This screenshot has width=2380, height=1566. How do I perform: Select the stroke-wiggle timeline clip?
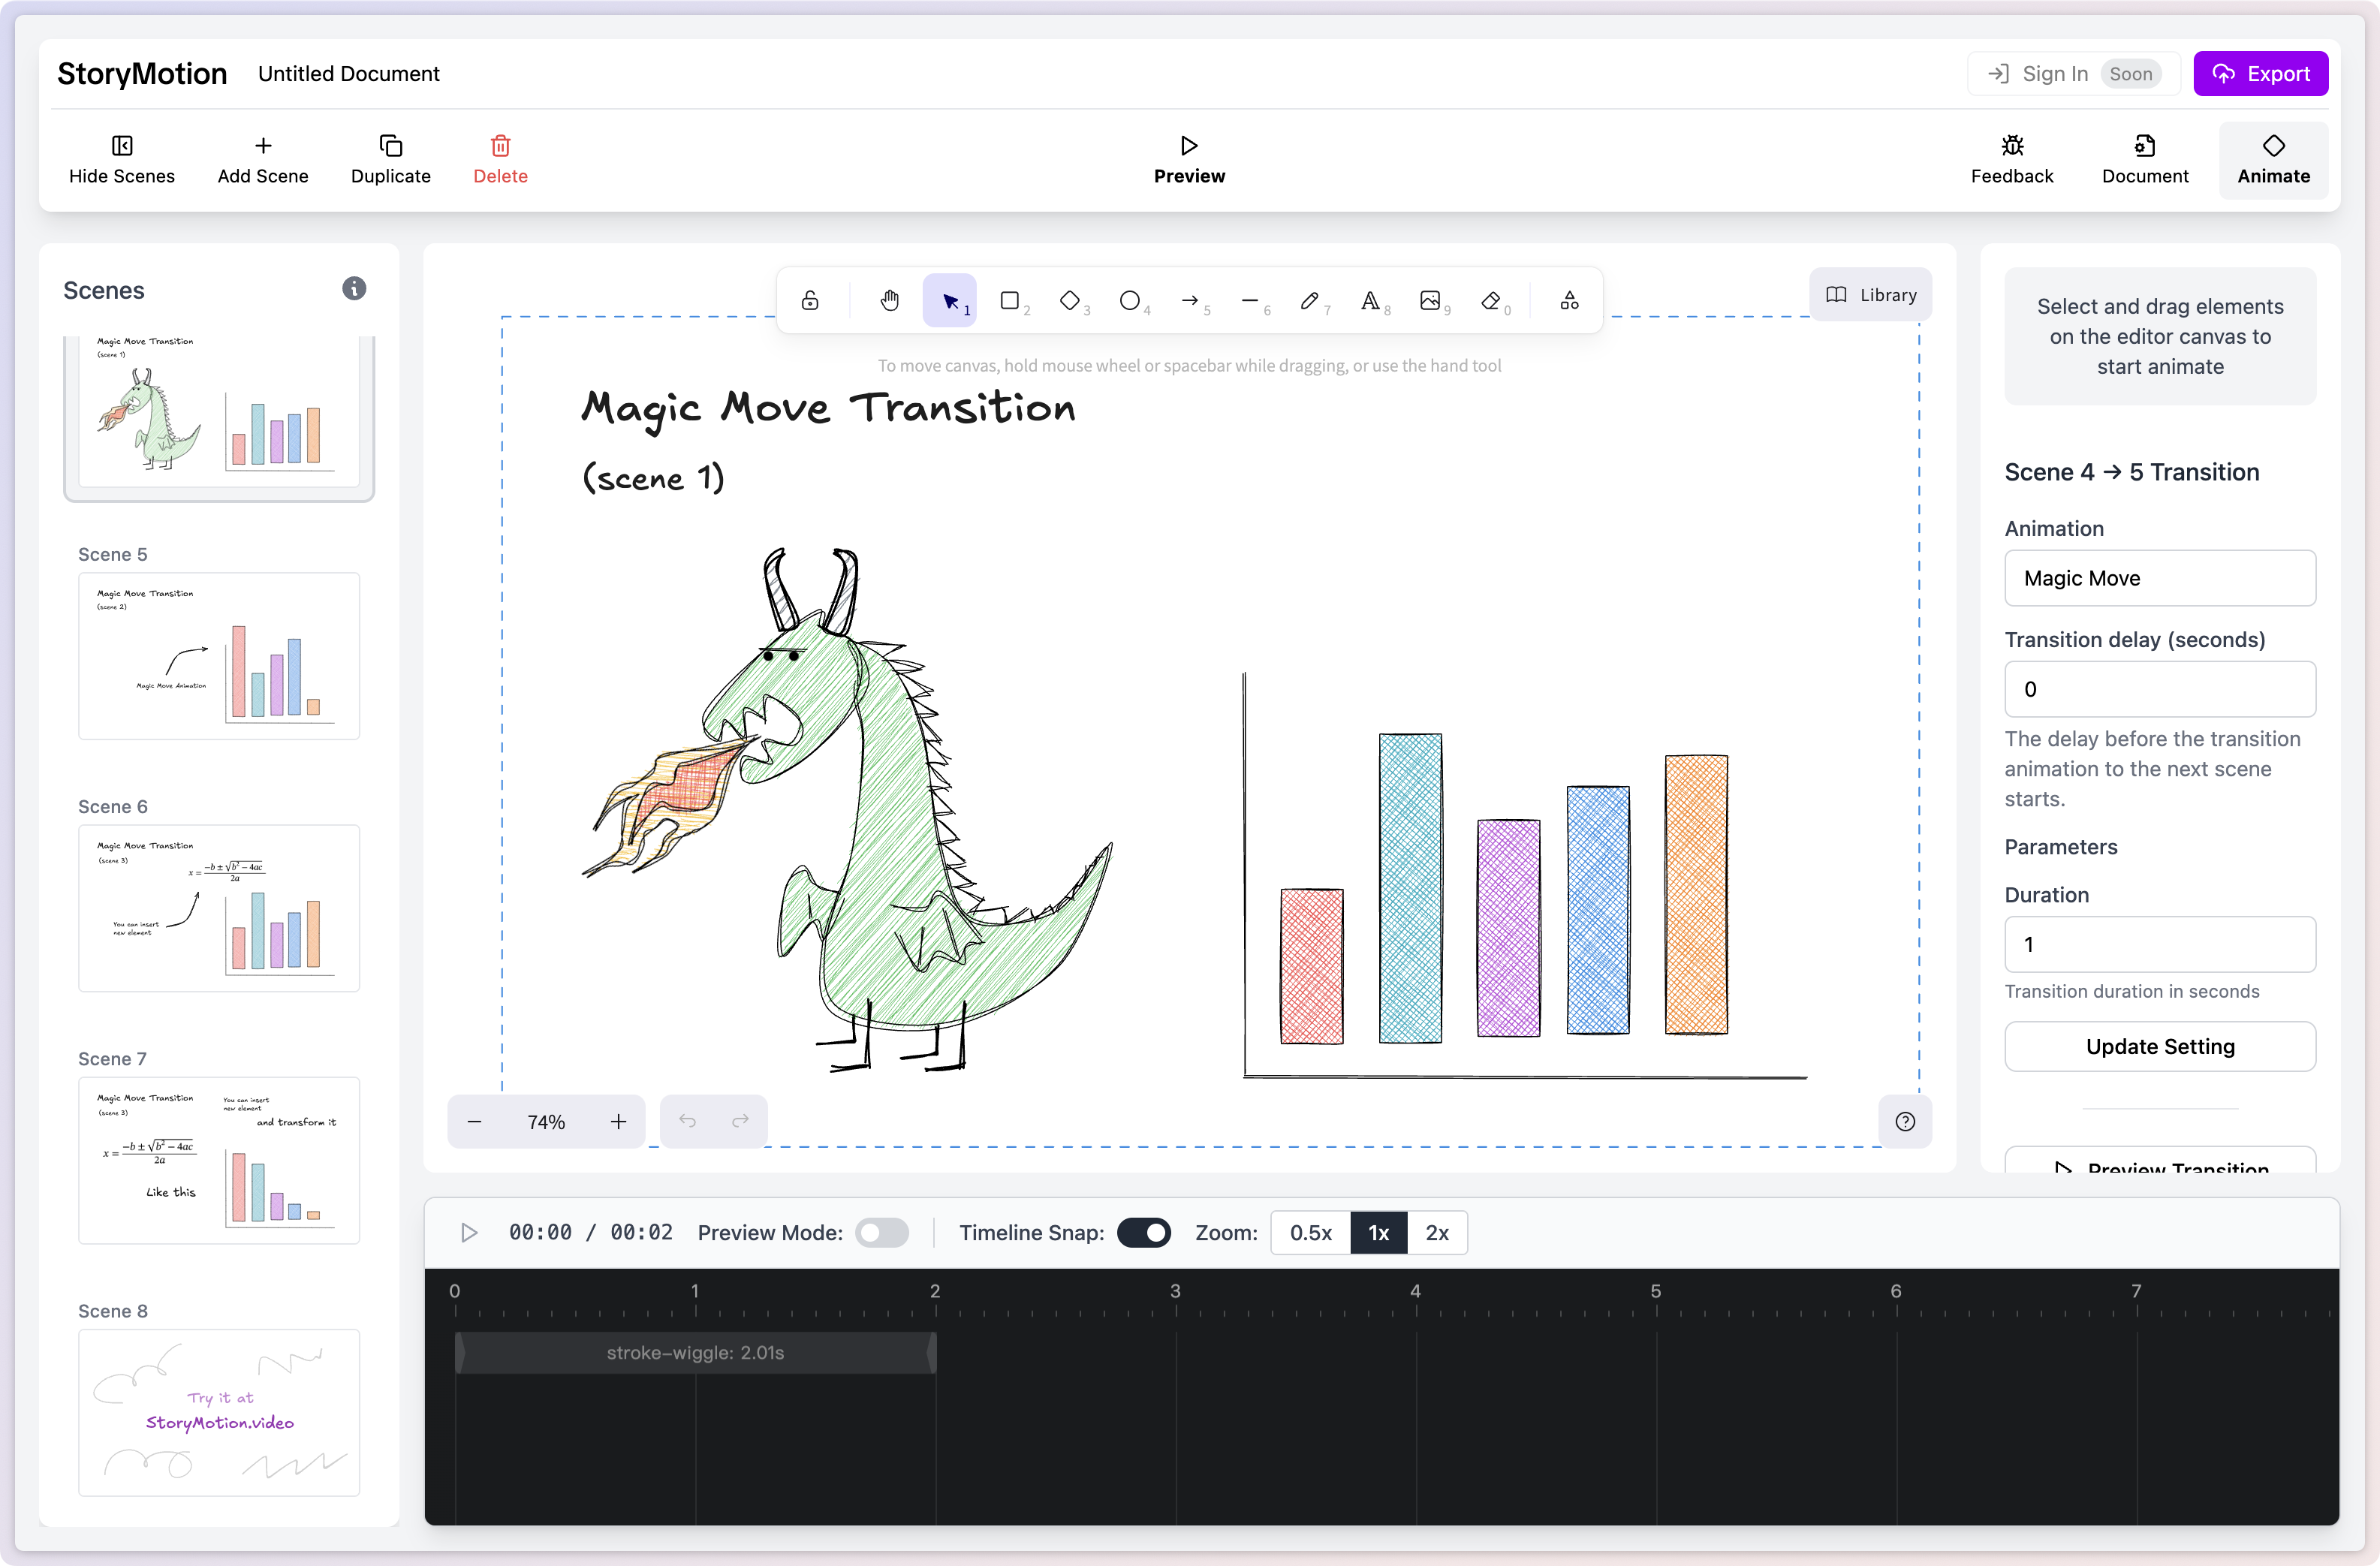click(695, 1352)
